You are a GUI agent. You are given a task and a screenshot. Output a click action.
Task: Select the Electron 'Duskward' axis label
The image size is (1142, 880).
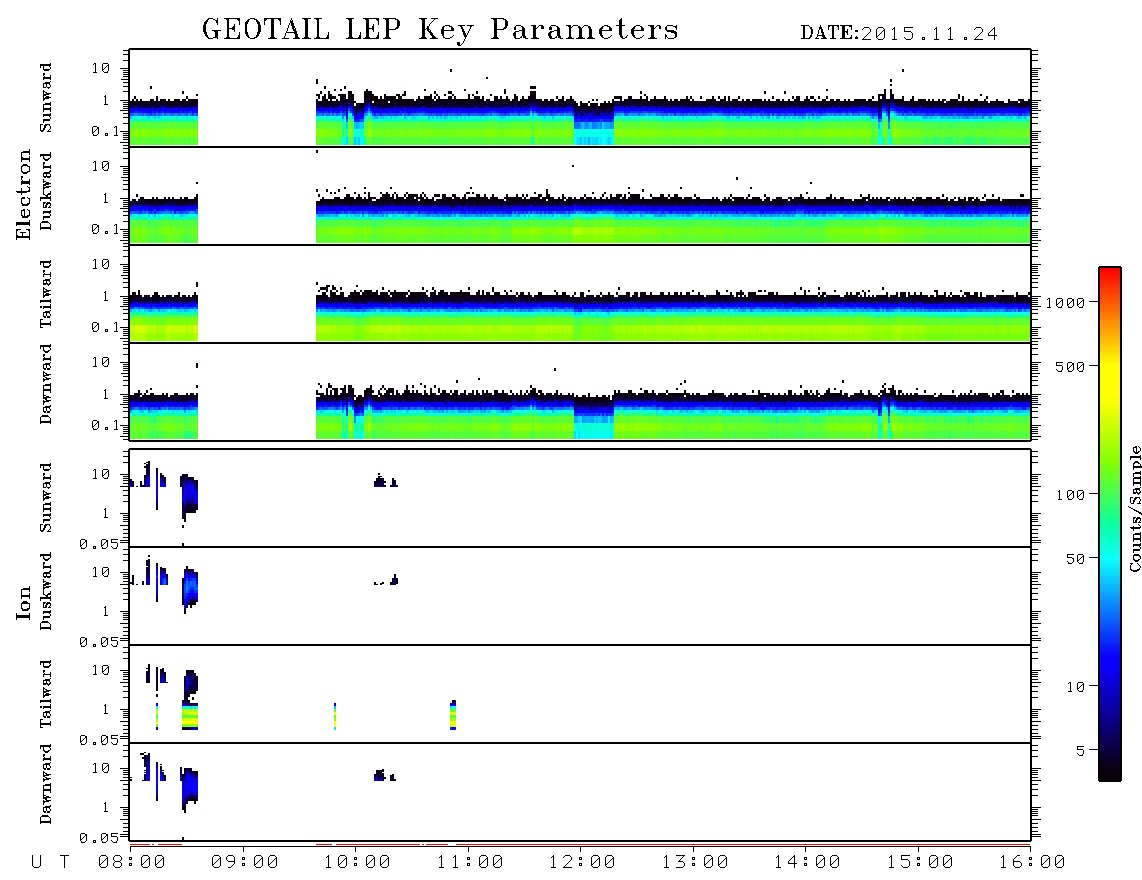pyautogui.click(x=46, y=191)
